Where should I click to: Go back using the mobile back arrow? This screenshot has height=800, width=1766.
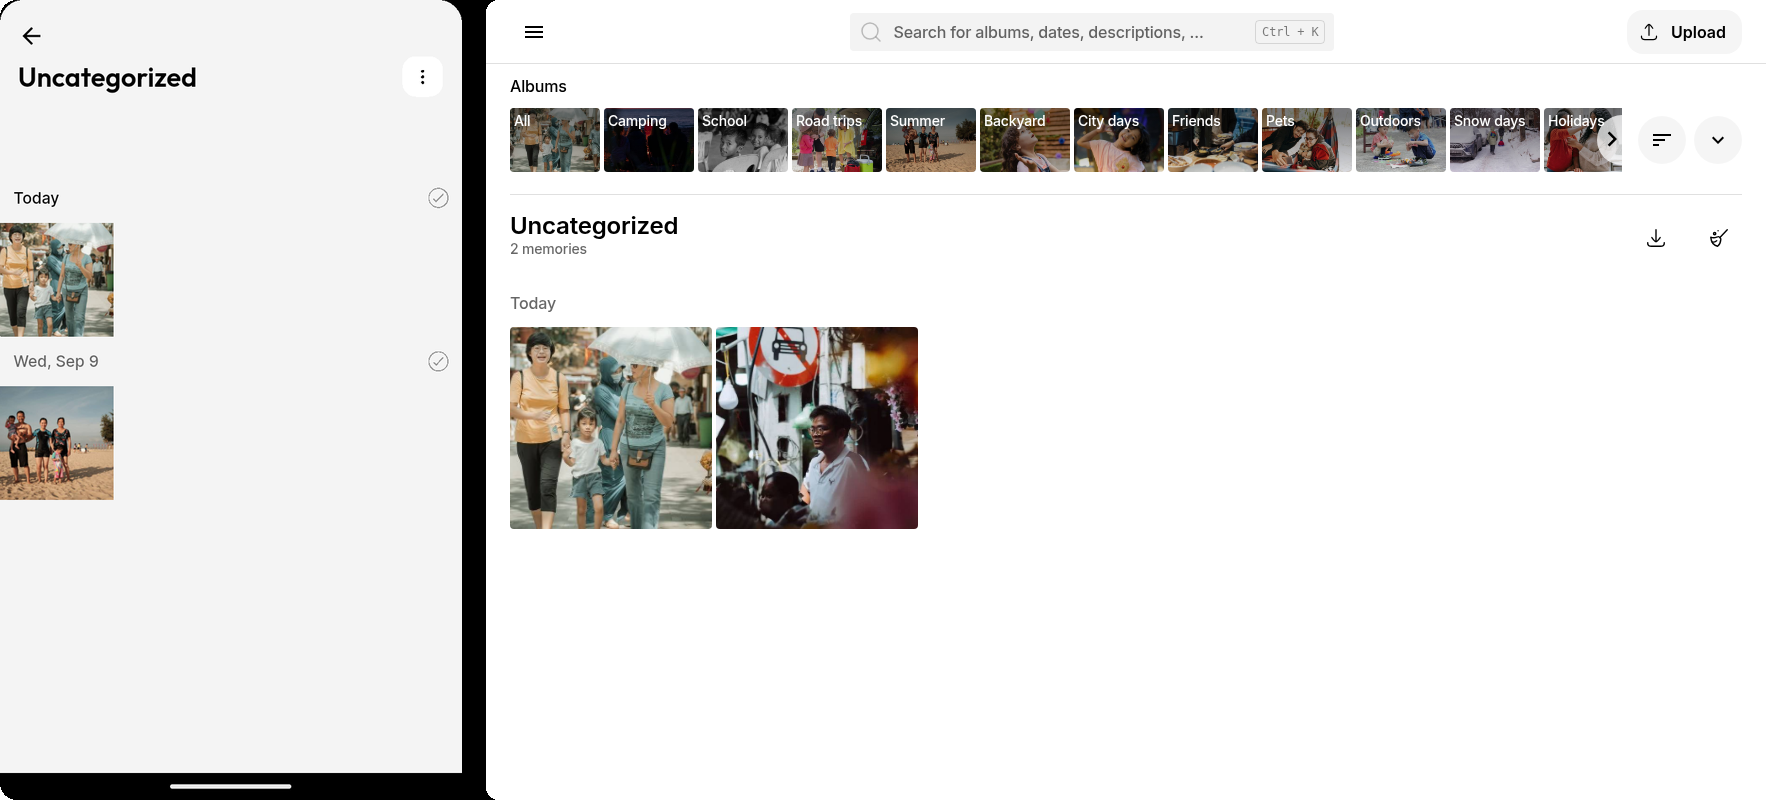click(x=32, y=36)
